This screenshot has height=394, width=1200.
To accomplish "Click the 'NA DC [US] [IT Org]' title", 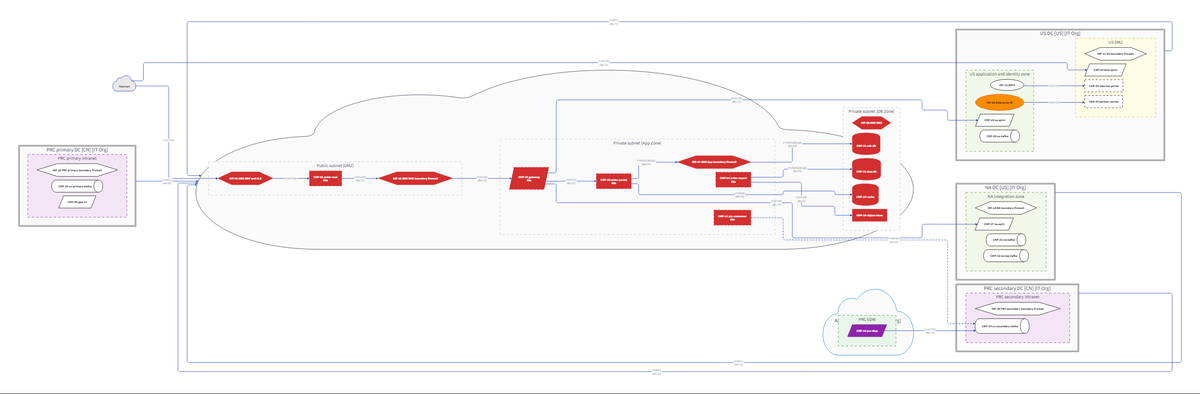I will [x=1006, y=188].
